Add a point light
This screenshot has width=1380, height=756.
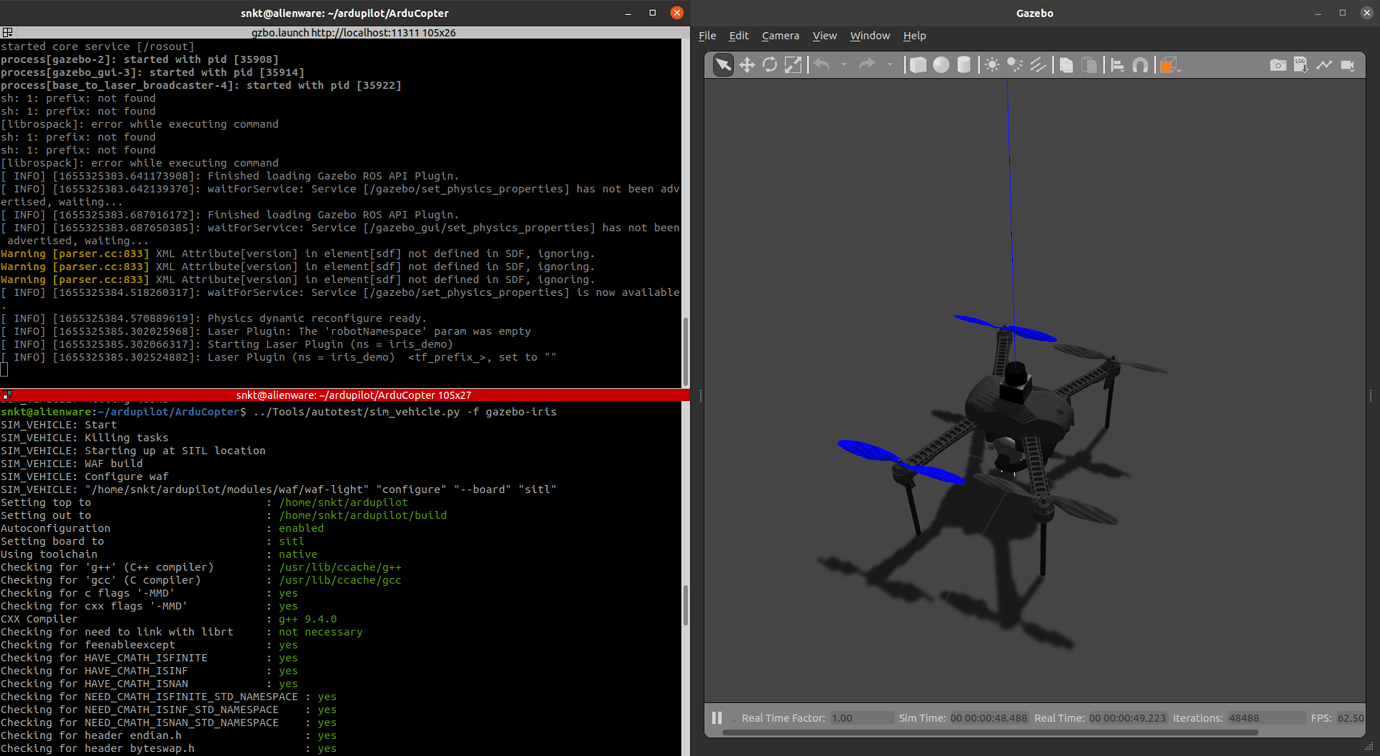point(992,65)
